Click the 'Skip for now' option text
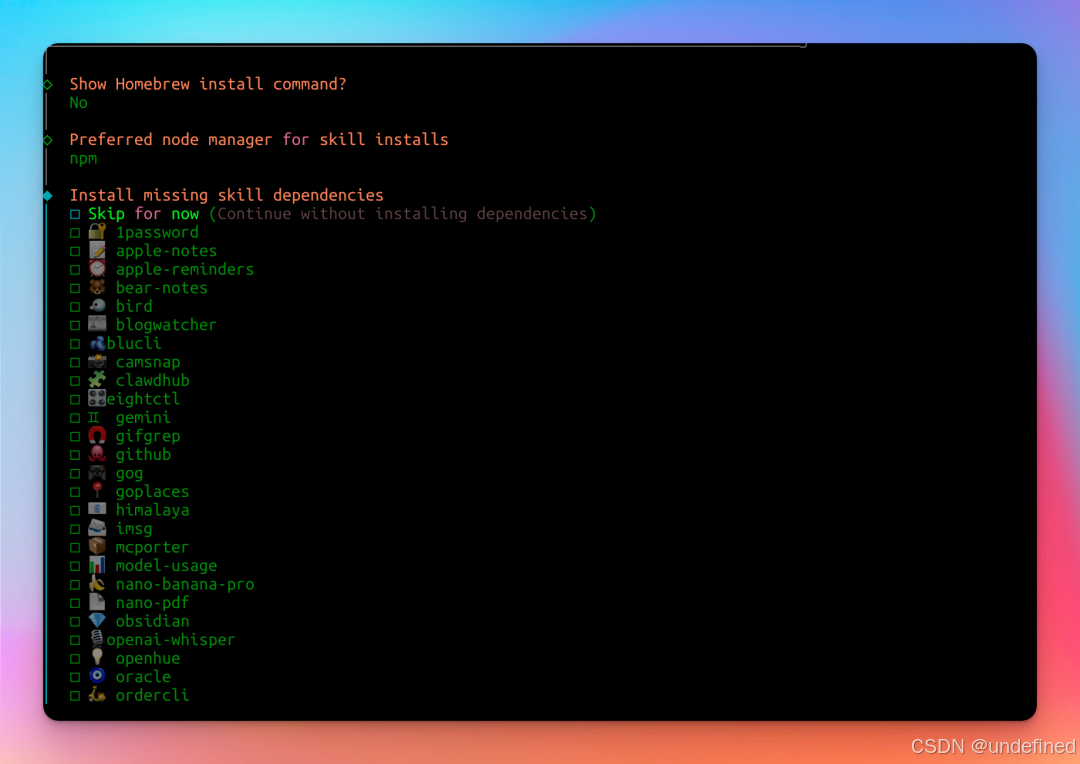 [143, 214]
